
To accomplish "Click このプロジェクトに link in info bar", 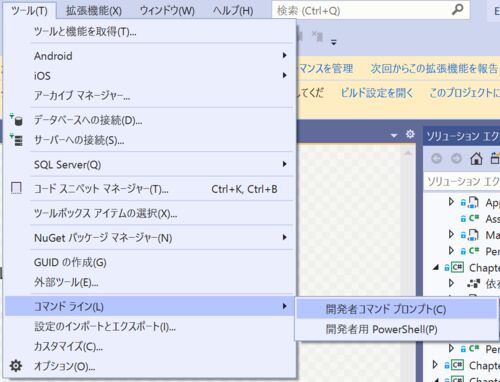I will coord(464,92).
